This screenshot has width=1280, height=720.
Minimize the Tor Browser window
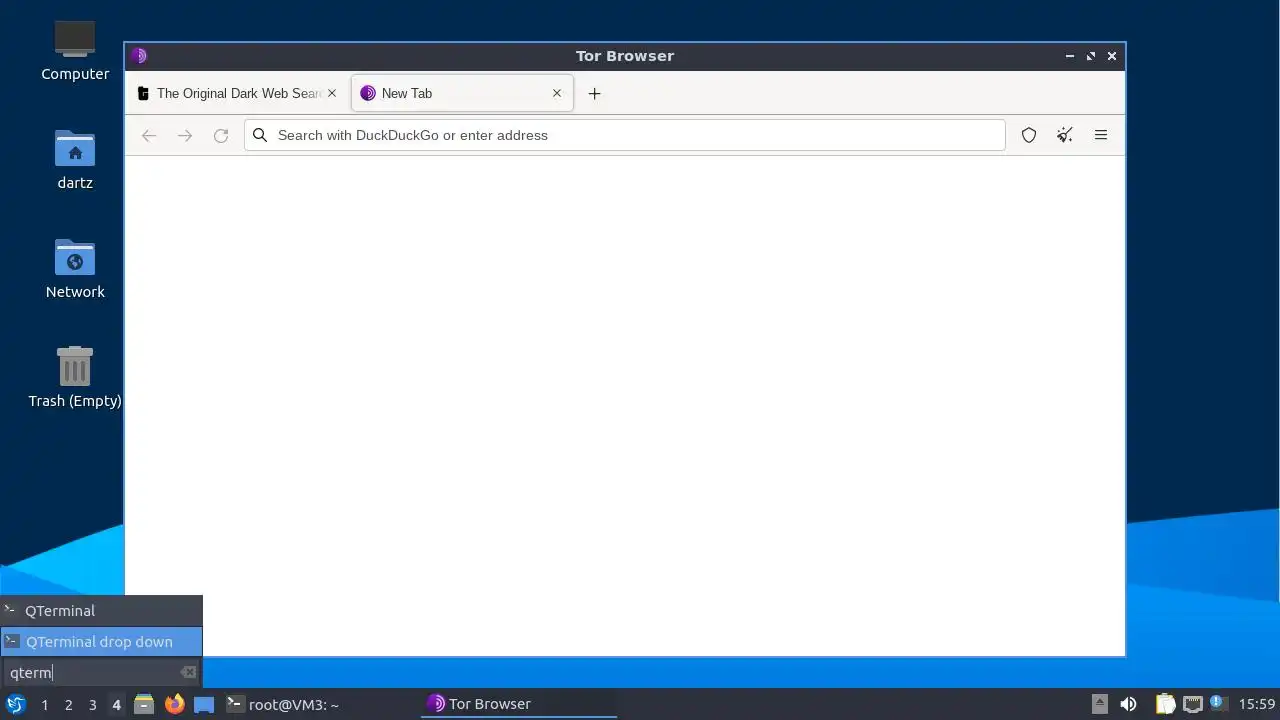(x=1070, y=56)
